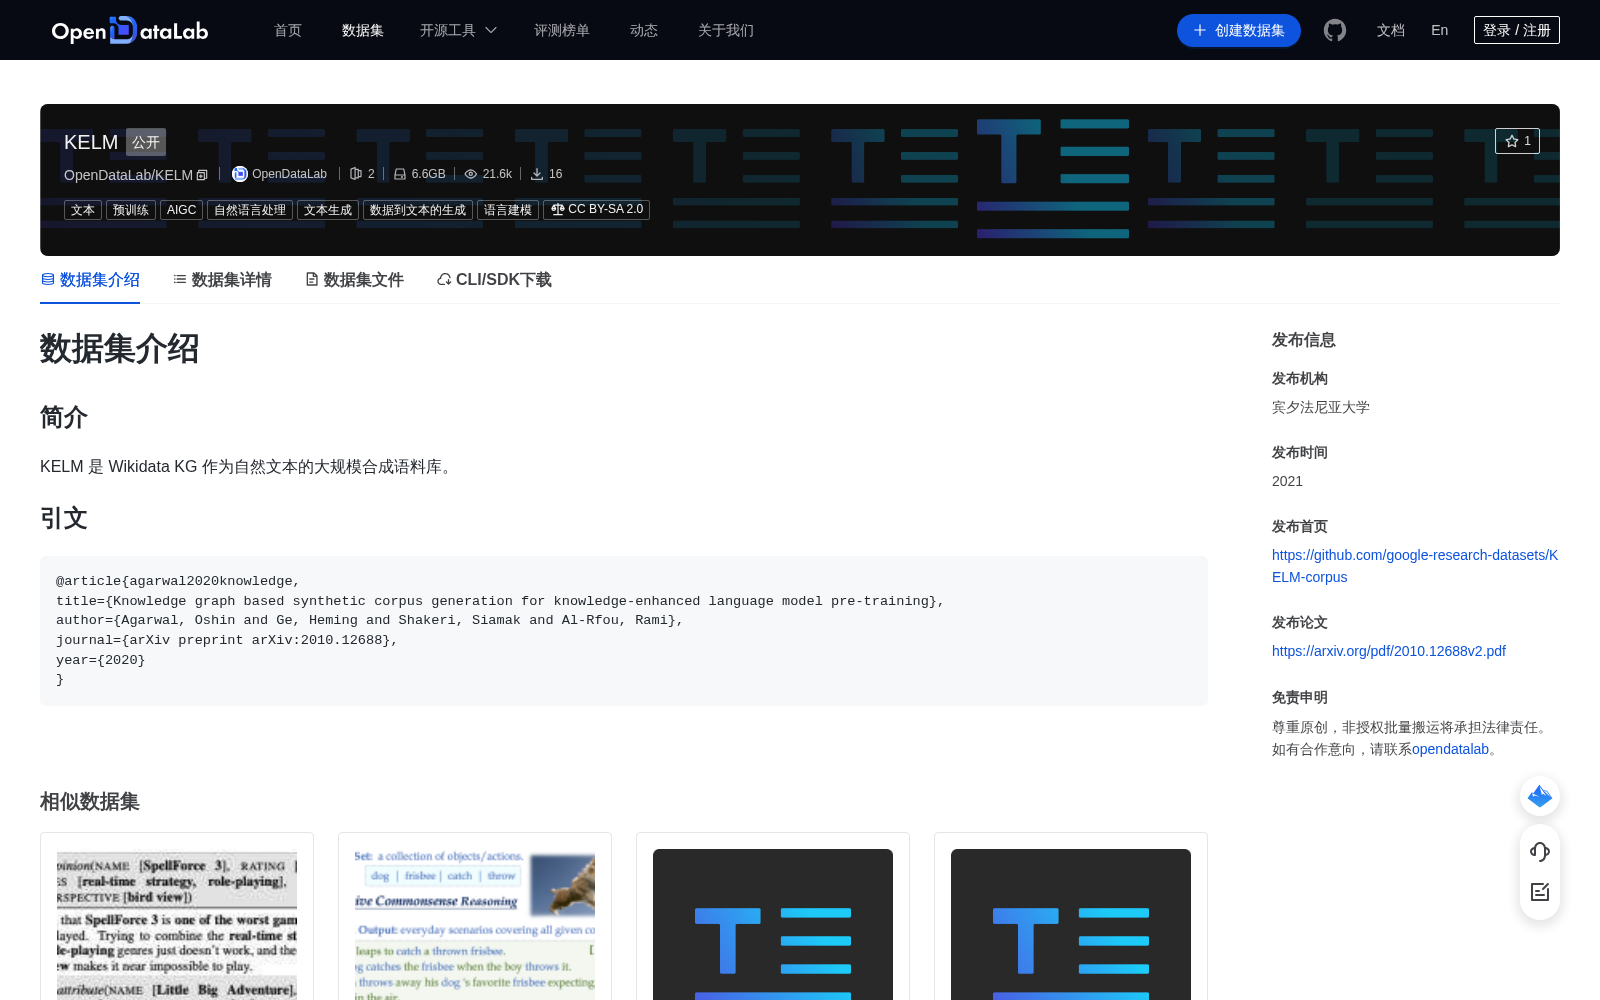The height and width of the screenshot is (1000, 1600).
Task: Click the files count icon showing 2
Action: pyautogui.click(x=356, y=174)
